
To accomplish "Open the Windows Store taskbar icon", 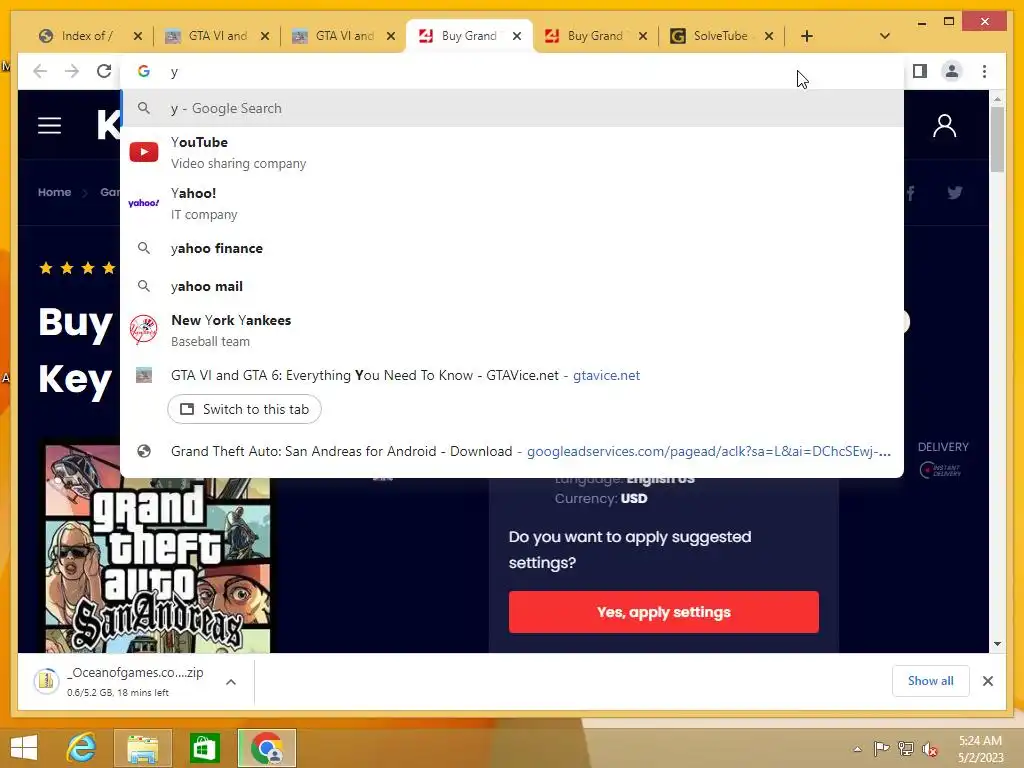I will point(204,748).
